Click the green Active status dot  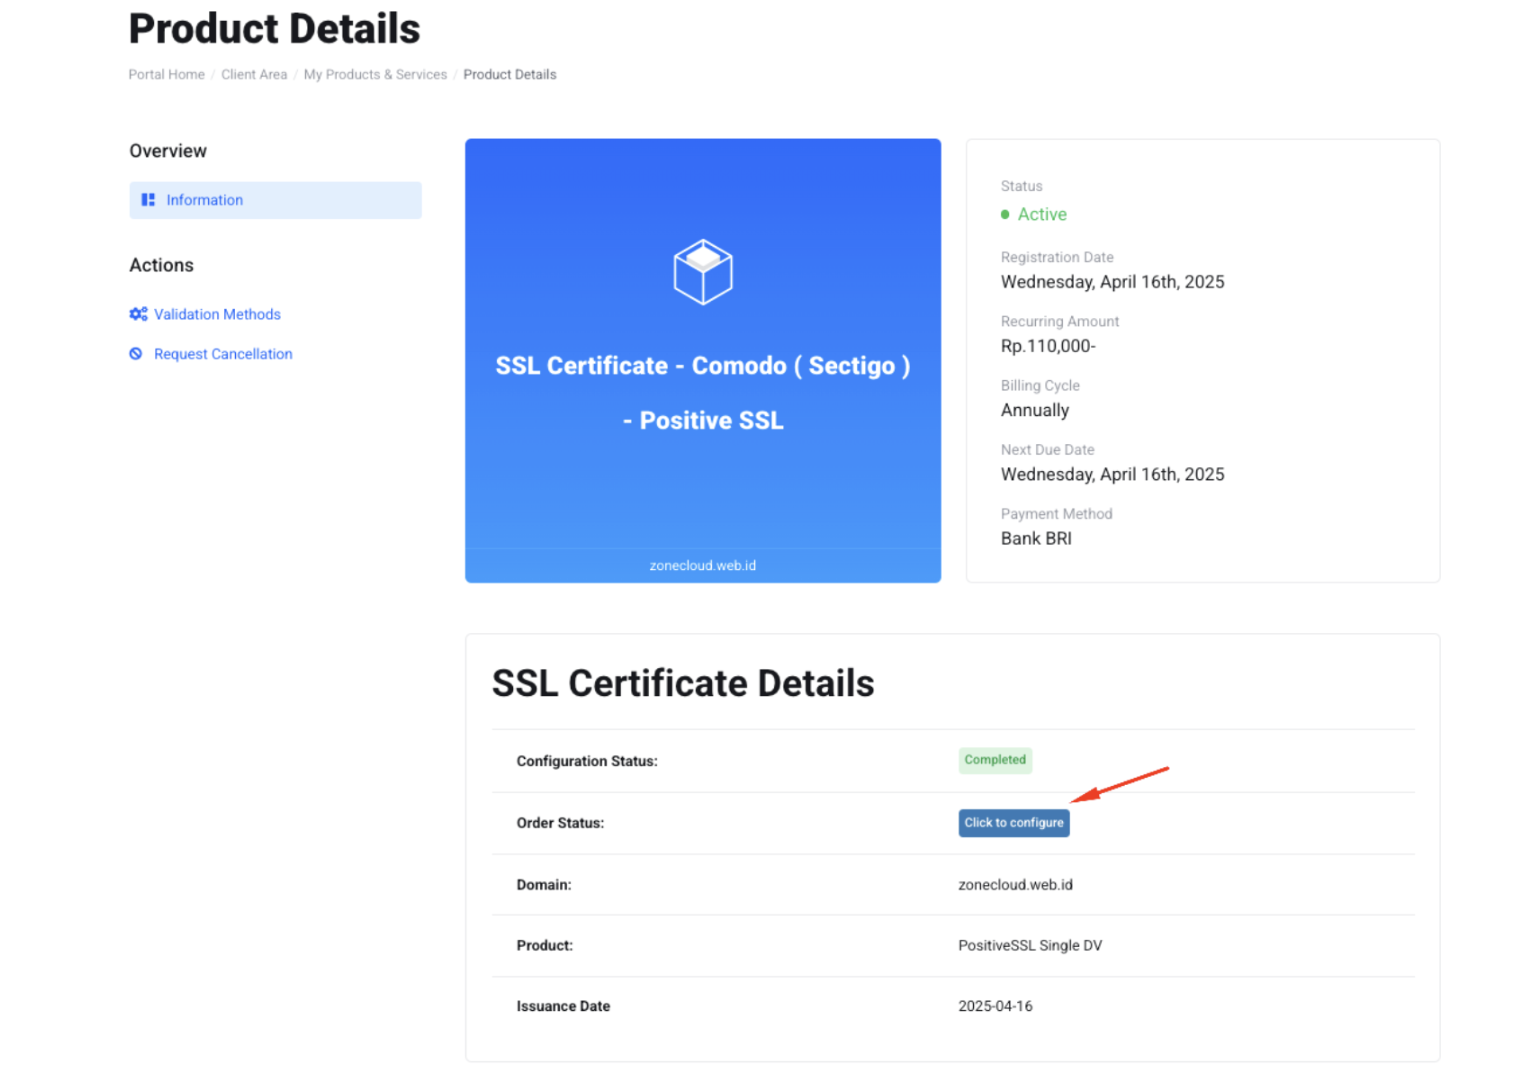tap(1005, 215)
